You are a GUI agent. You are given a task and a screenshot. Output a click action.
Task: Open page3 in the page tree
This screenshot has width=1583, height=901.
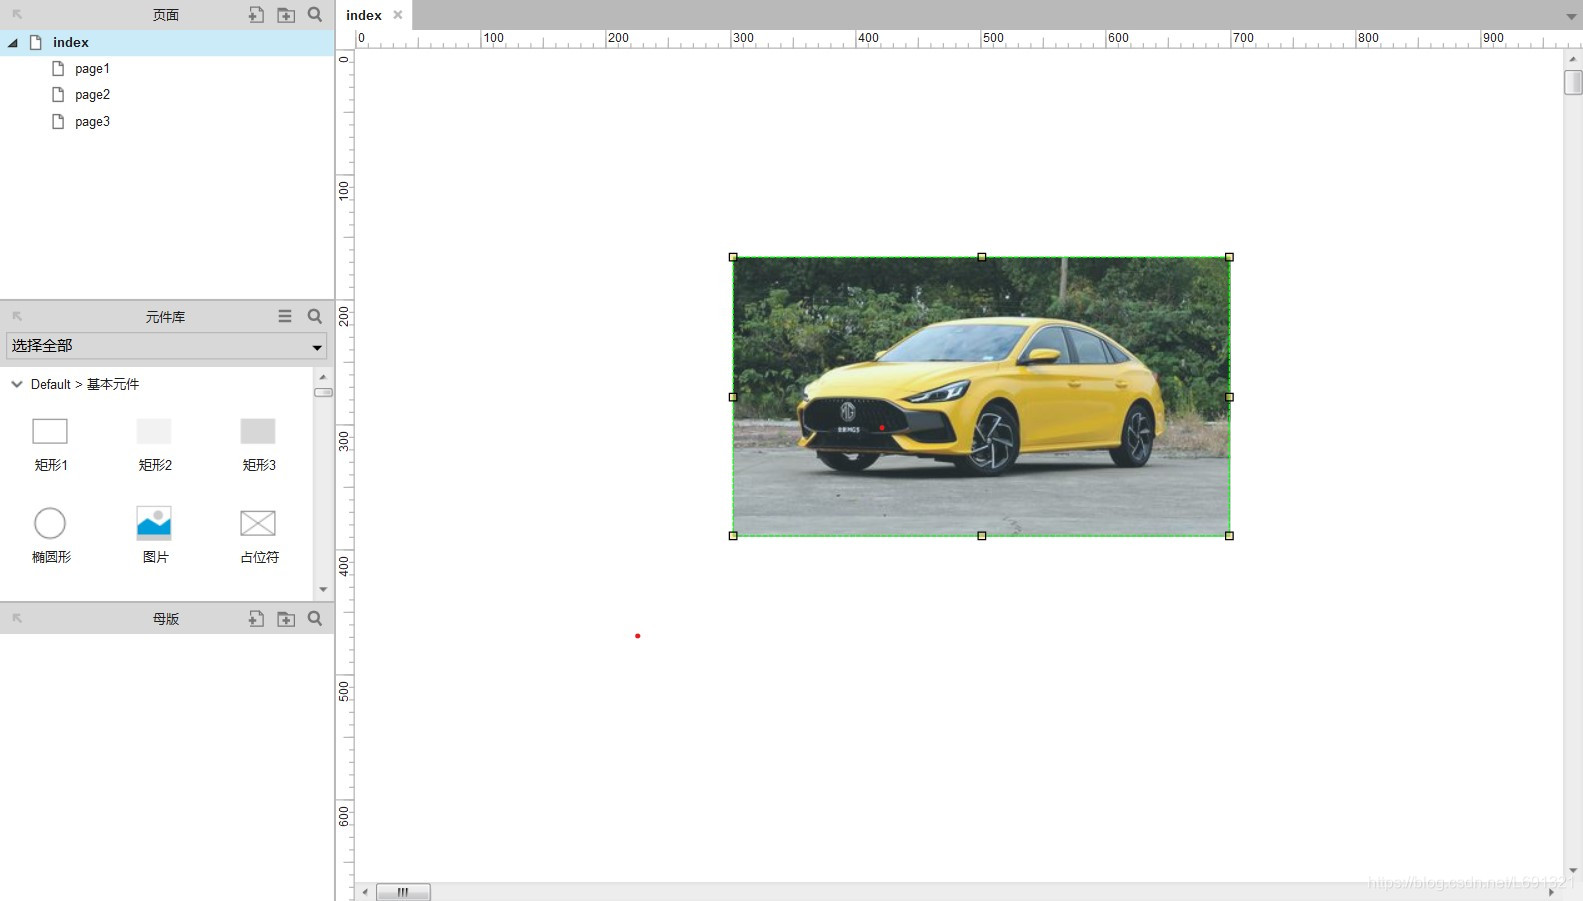click(92, 121)
